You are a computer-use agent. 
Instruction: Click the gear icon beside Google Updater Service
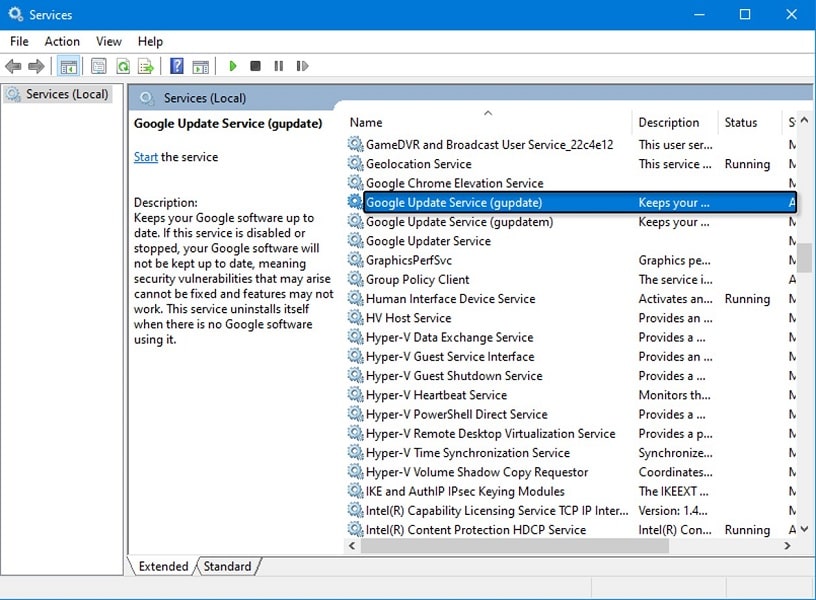coord(355,240)
